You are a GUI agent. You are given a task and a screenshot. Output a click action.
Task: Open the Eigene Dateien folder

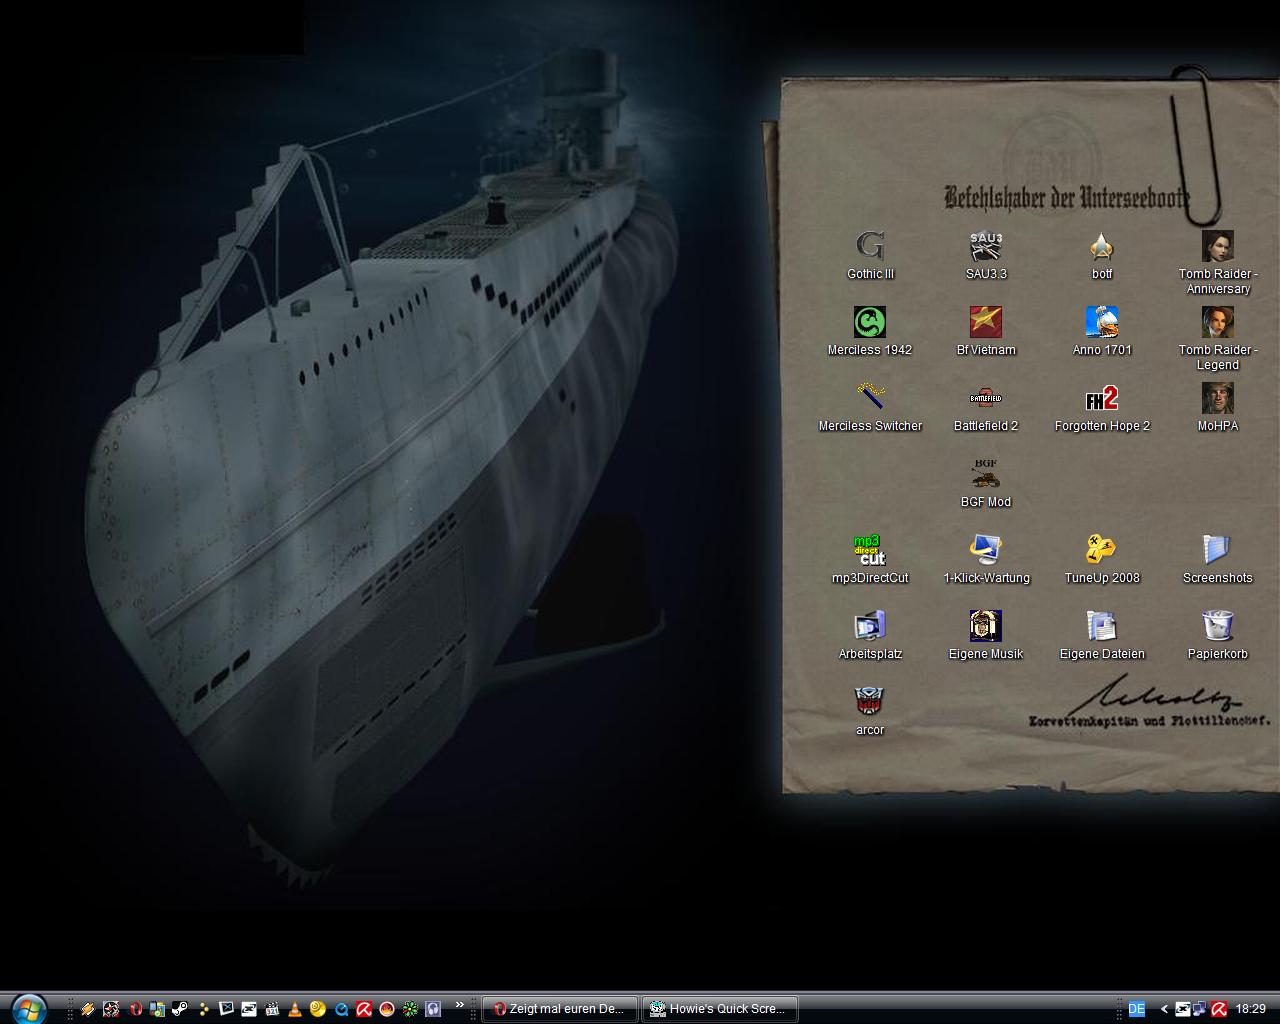1102,636
